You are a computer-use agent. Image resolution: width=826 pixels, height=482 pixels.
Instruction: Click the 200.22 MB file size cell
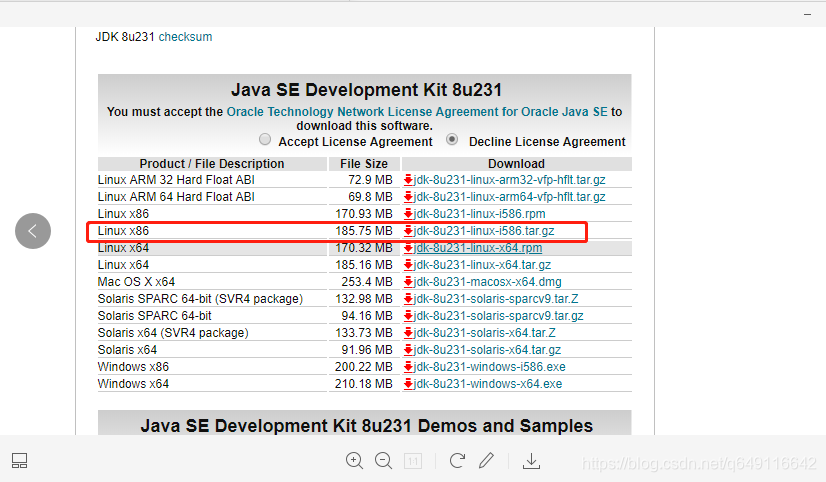[364, 367]
